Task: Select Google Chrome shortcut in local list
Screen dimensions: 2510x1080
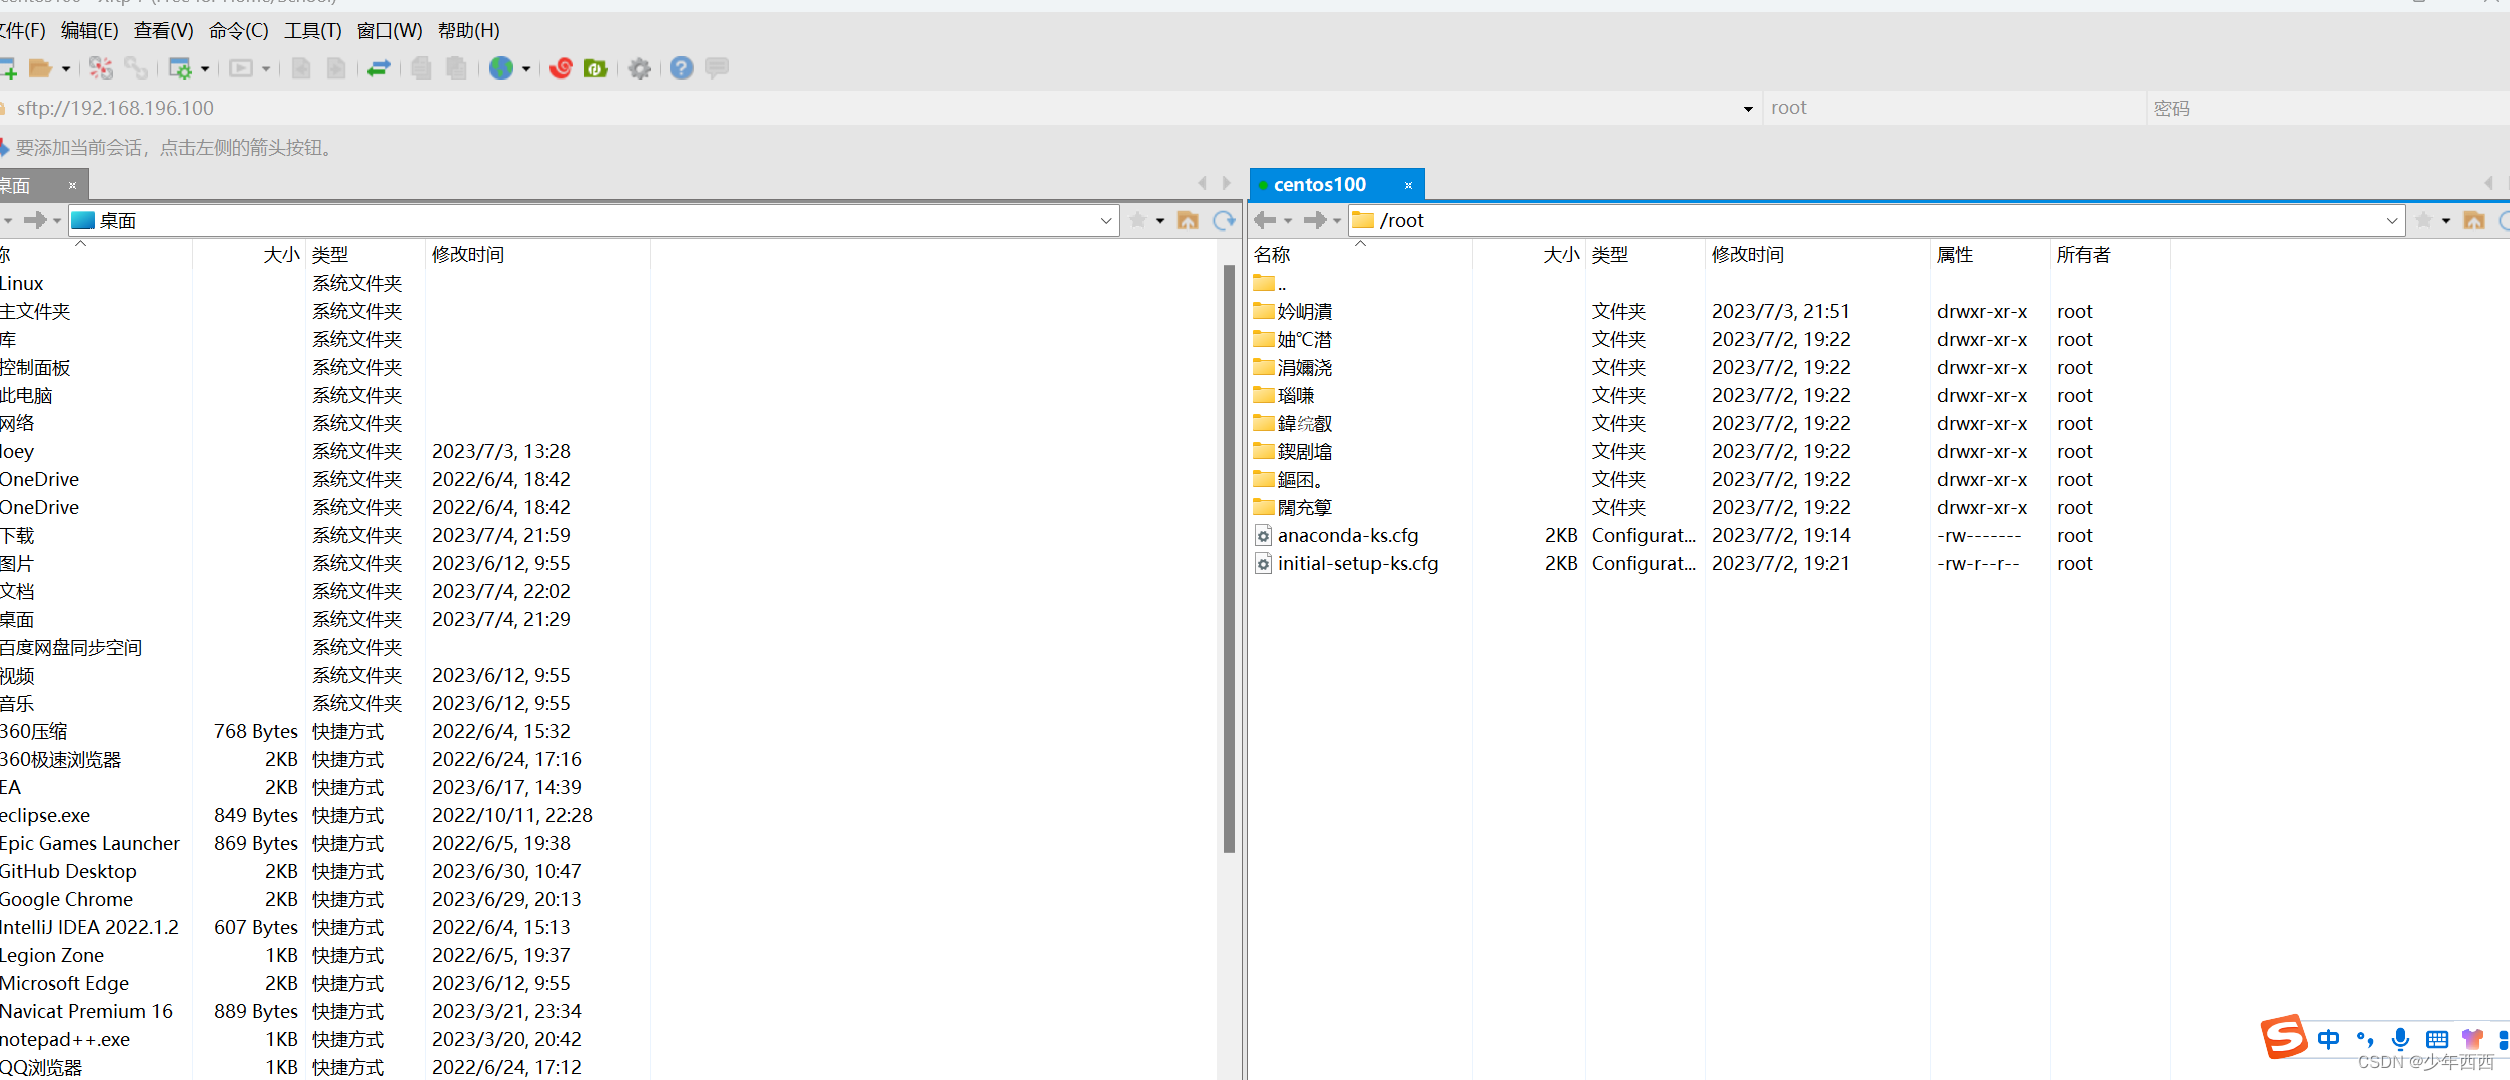Action: [66, 900]
